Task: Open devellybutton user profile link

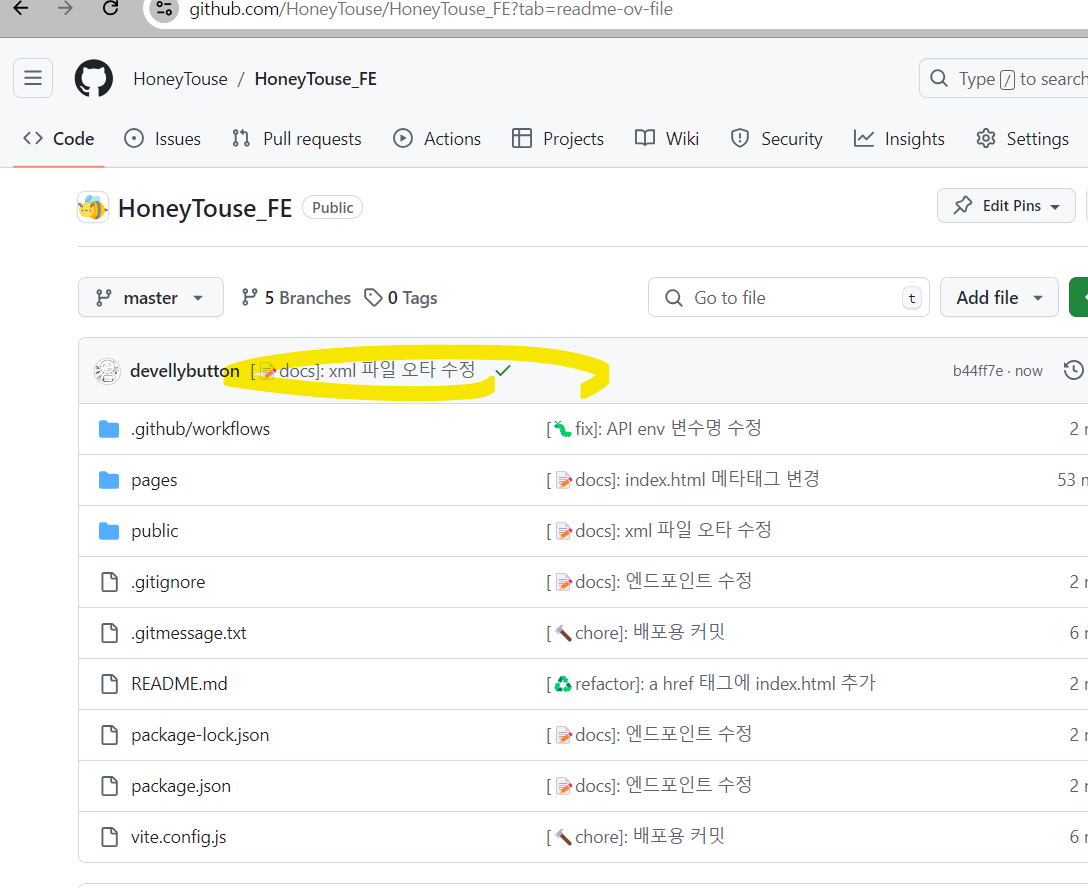Action: 185,371
